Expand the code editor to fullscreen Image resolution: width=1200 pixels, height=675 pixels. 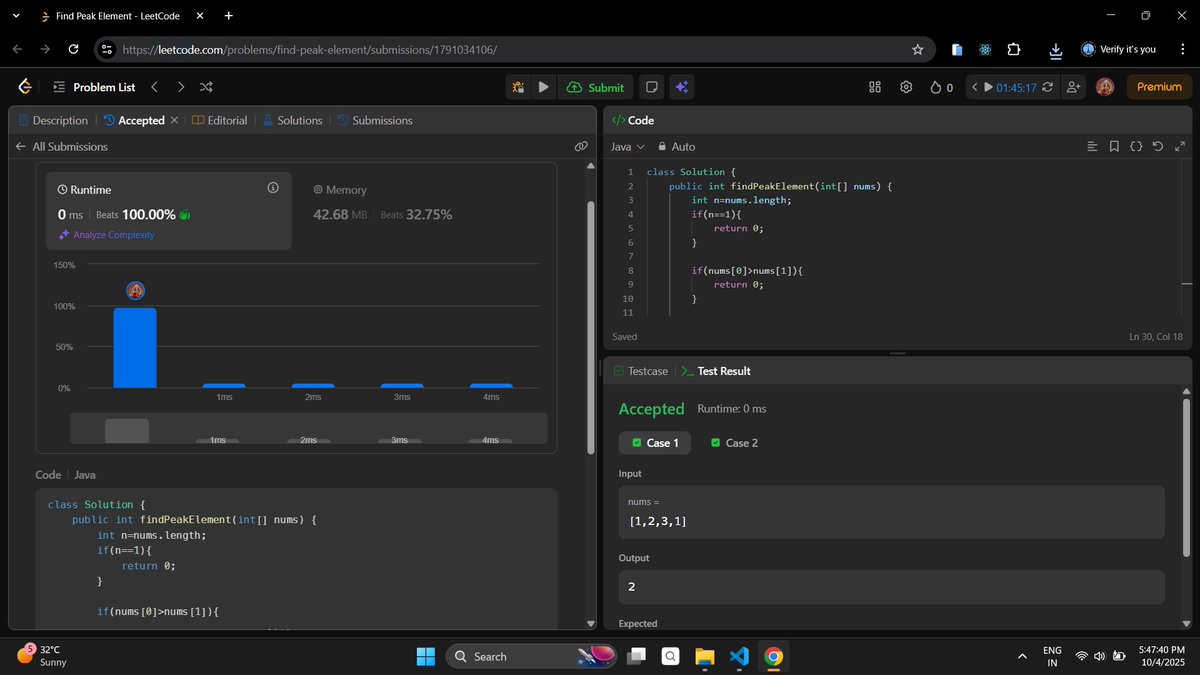click(x=1180, y=146)
